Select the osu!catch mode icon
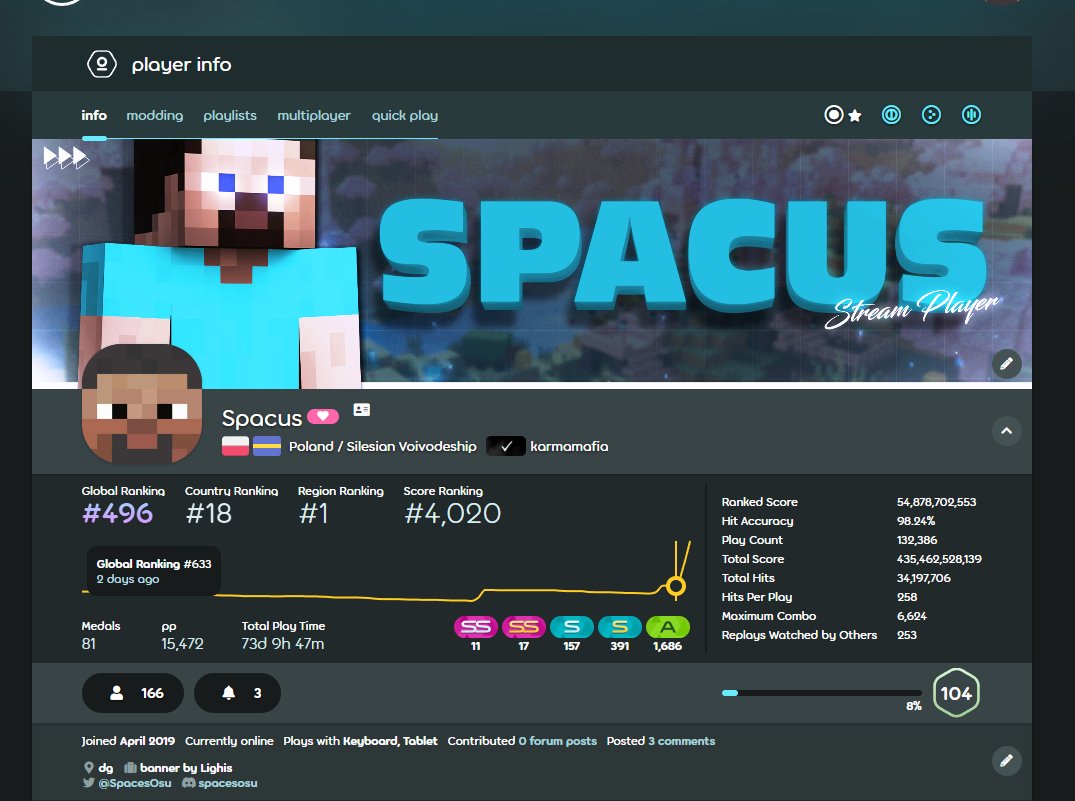 click(x=931, y=115)
